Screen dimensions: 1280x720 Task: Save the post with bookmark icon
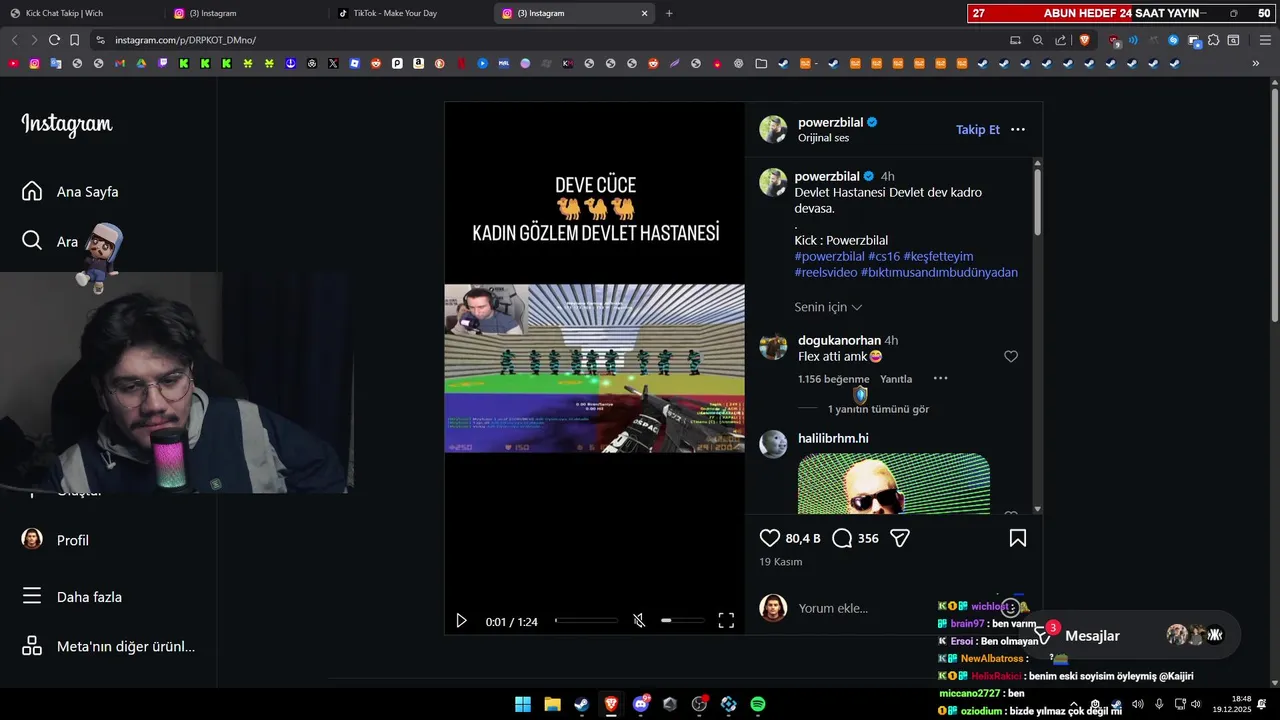click(1018, 538)
